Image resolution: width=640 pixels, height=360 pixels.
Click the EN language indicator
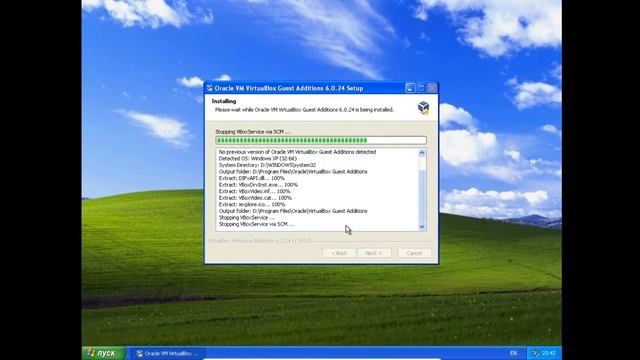[x=513, y=353]
